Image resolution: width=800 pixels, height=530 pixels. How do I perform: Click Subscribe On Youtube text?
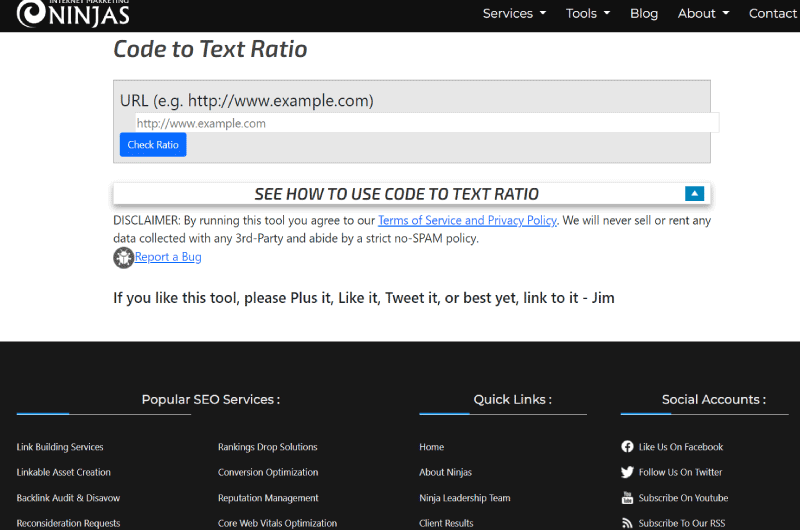(683, 498)
